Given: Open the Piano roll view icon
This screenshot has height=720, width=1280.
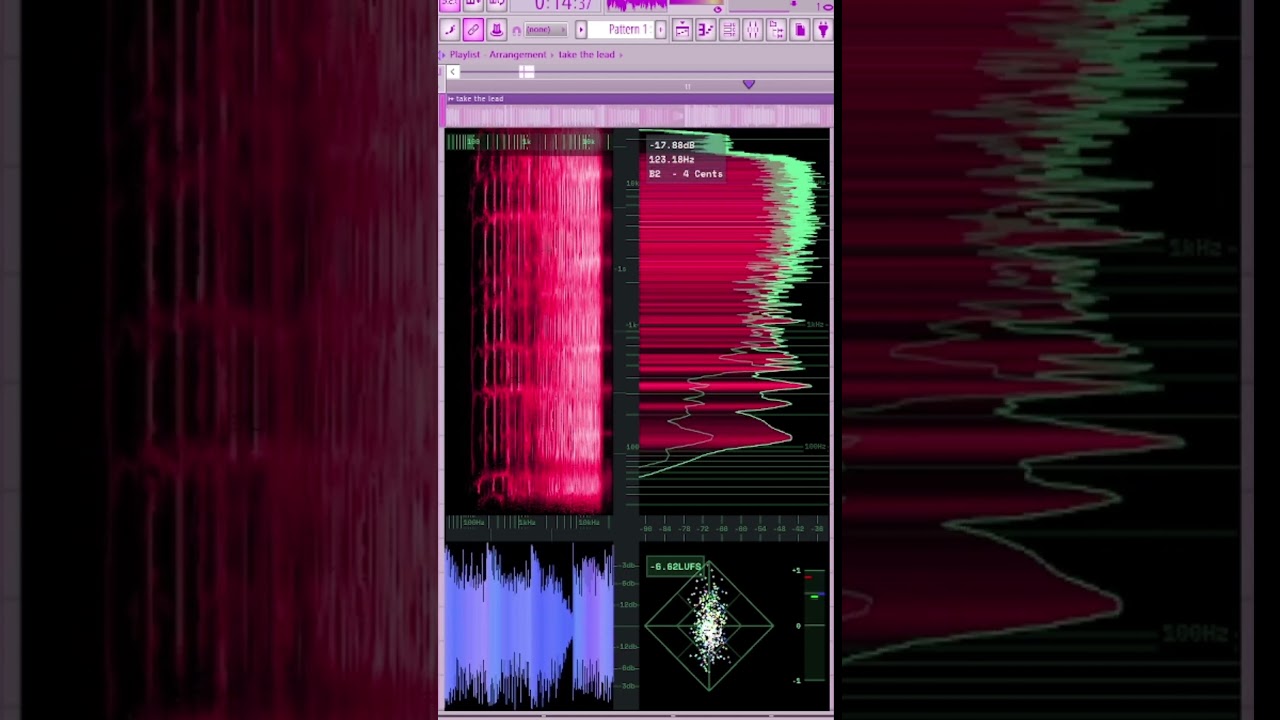Looking at the screenshot, I should click(x=706, y=30).
